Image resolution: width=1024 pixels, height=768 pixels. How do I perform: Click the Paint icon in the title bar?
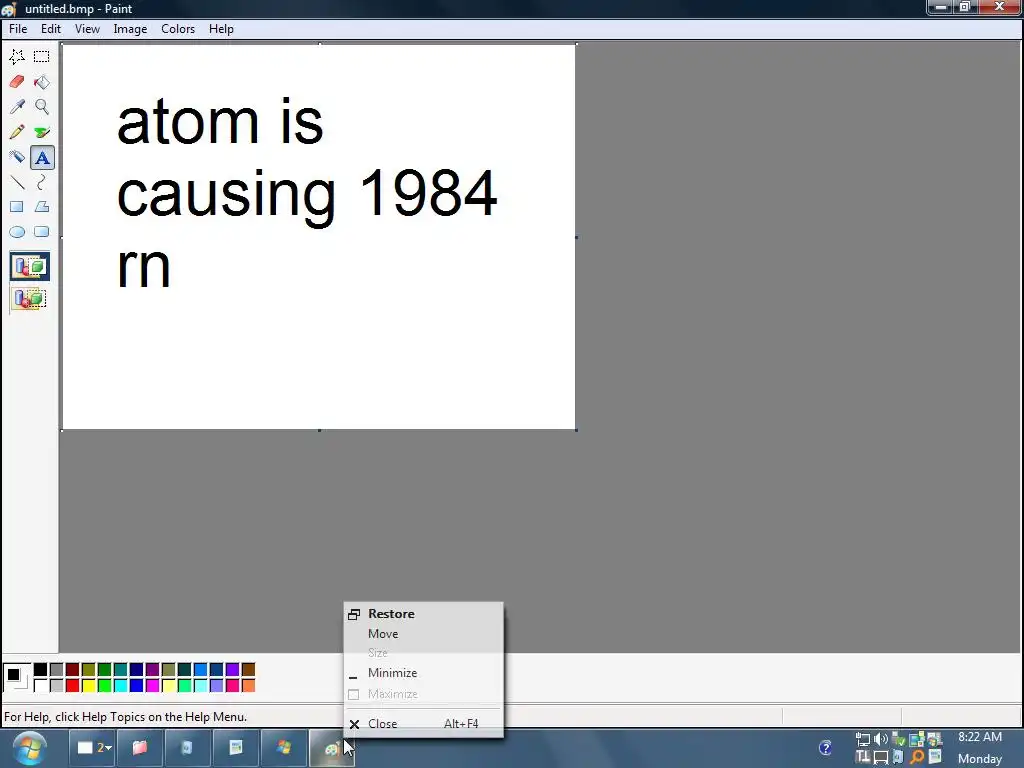tap(8, 8)
